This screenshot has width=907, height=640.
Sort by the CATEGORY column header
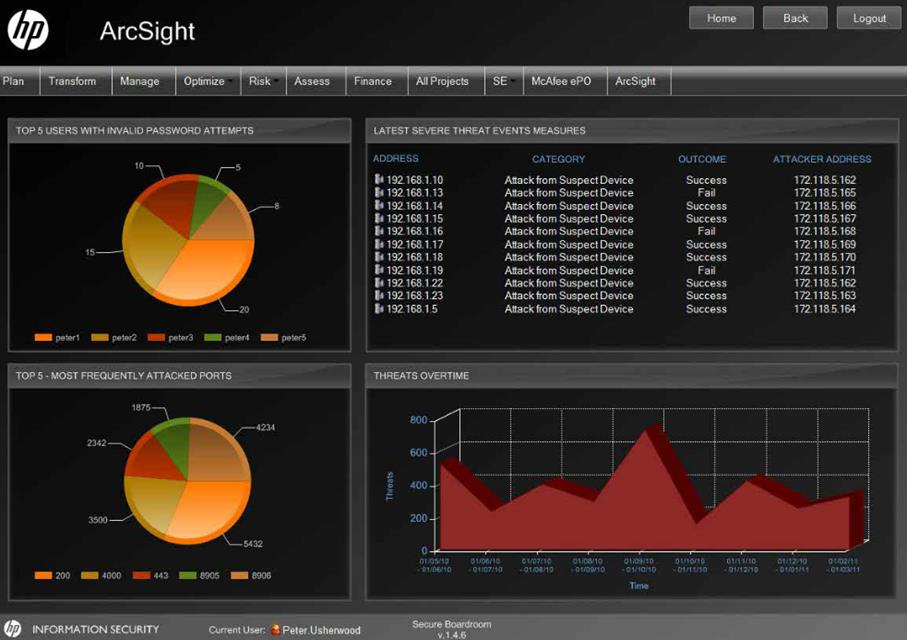pyautogui.click(x=558, y=159)
